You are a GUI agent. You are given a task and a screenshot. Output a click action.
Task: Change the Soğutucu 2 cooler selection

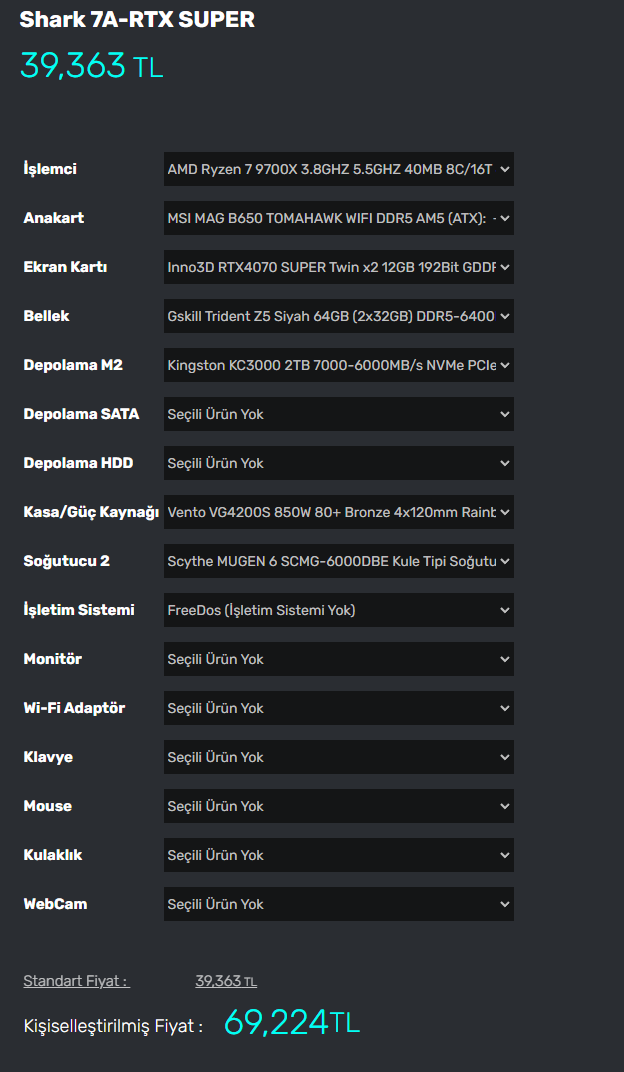tap(338, 561)
